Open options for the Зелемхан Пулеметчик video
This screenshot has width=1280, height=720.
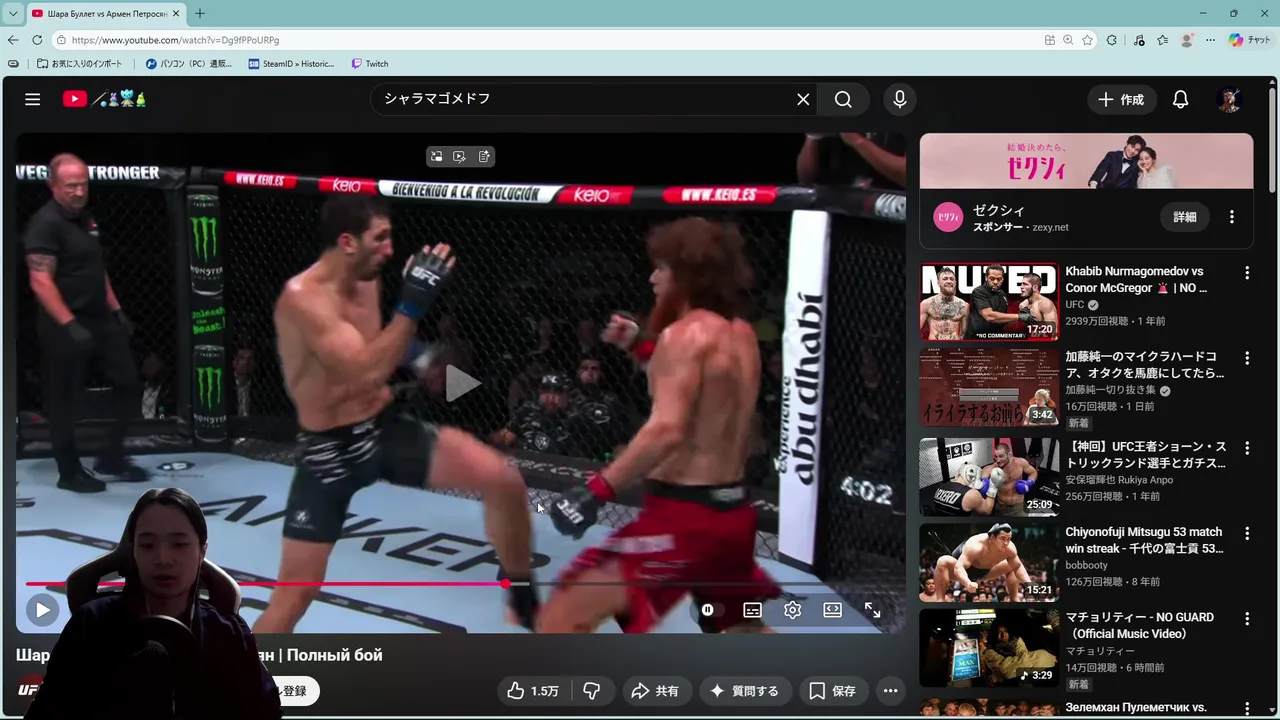[x=1247, y=708]
